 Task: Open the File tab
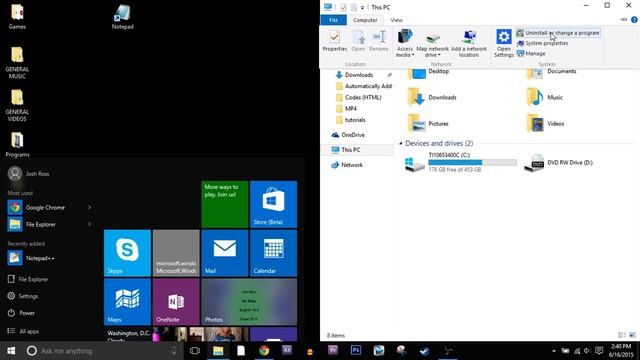pos(333,20)
